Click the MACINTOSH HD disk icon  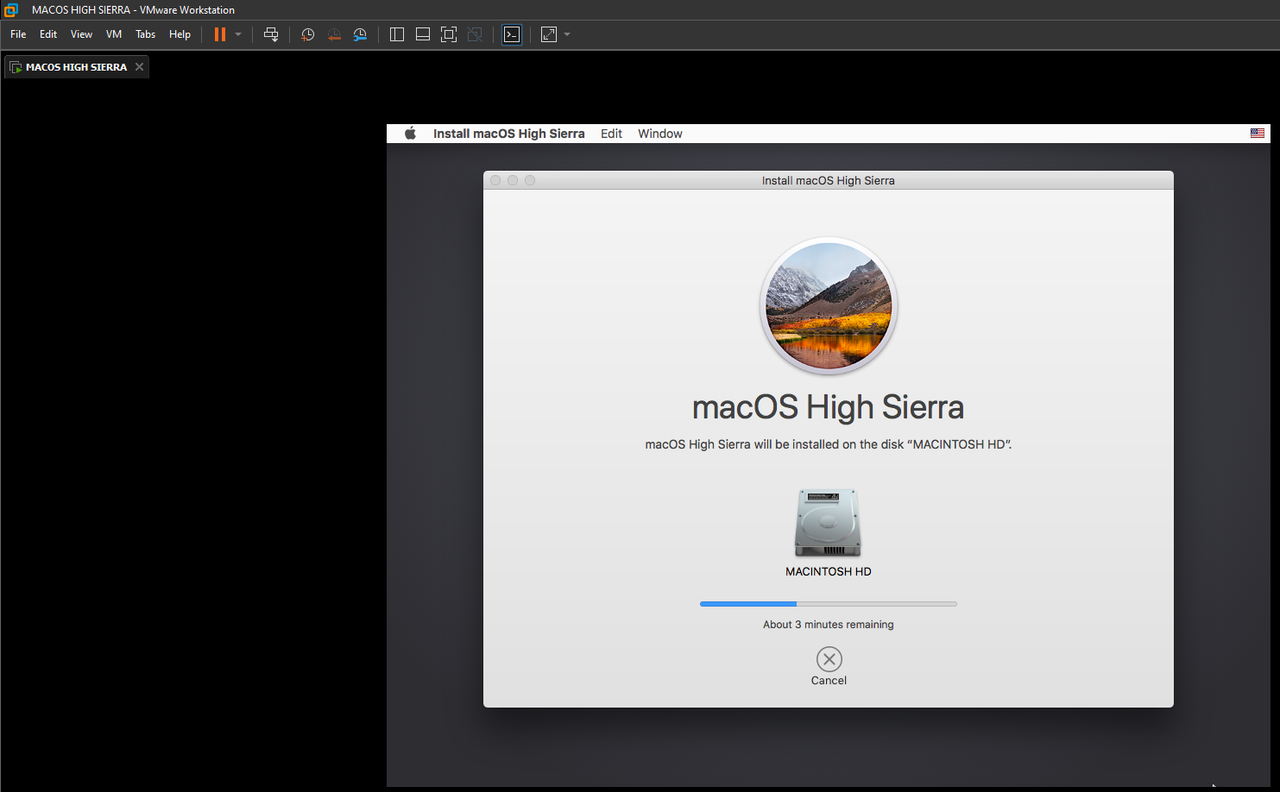coord(828,523)
